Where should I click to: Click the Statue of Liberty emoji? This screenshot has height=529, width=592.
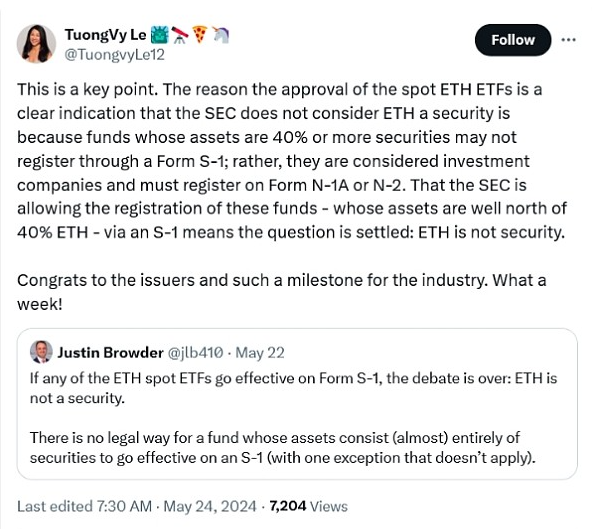[x=159, y=35]
